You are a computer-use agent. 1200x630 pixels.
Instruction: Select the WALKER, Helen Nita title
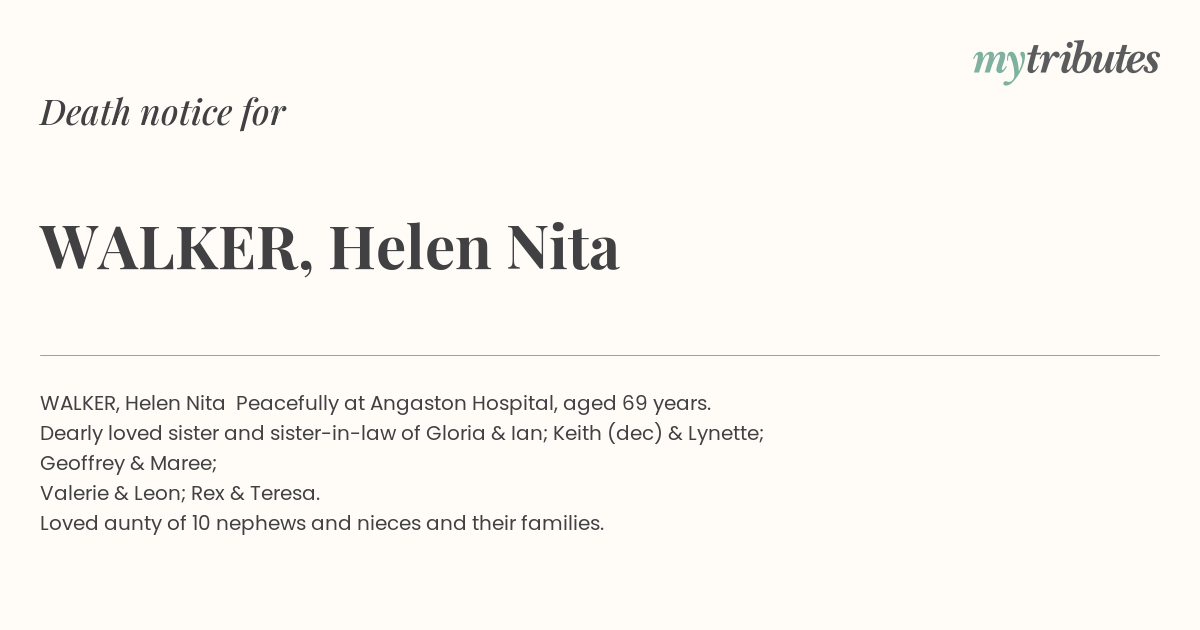pyautogui.click(x=330, y=247)
